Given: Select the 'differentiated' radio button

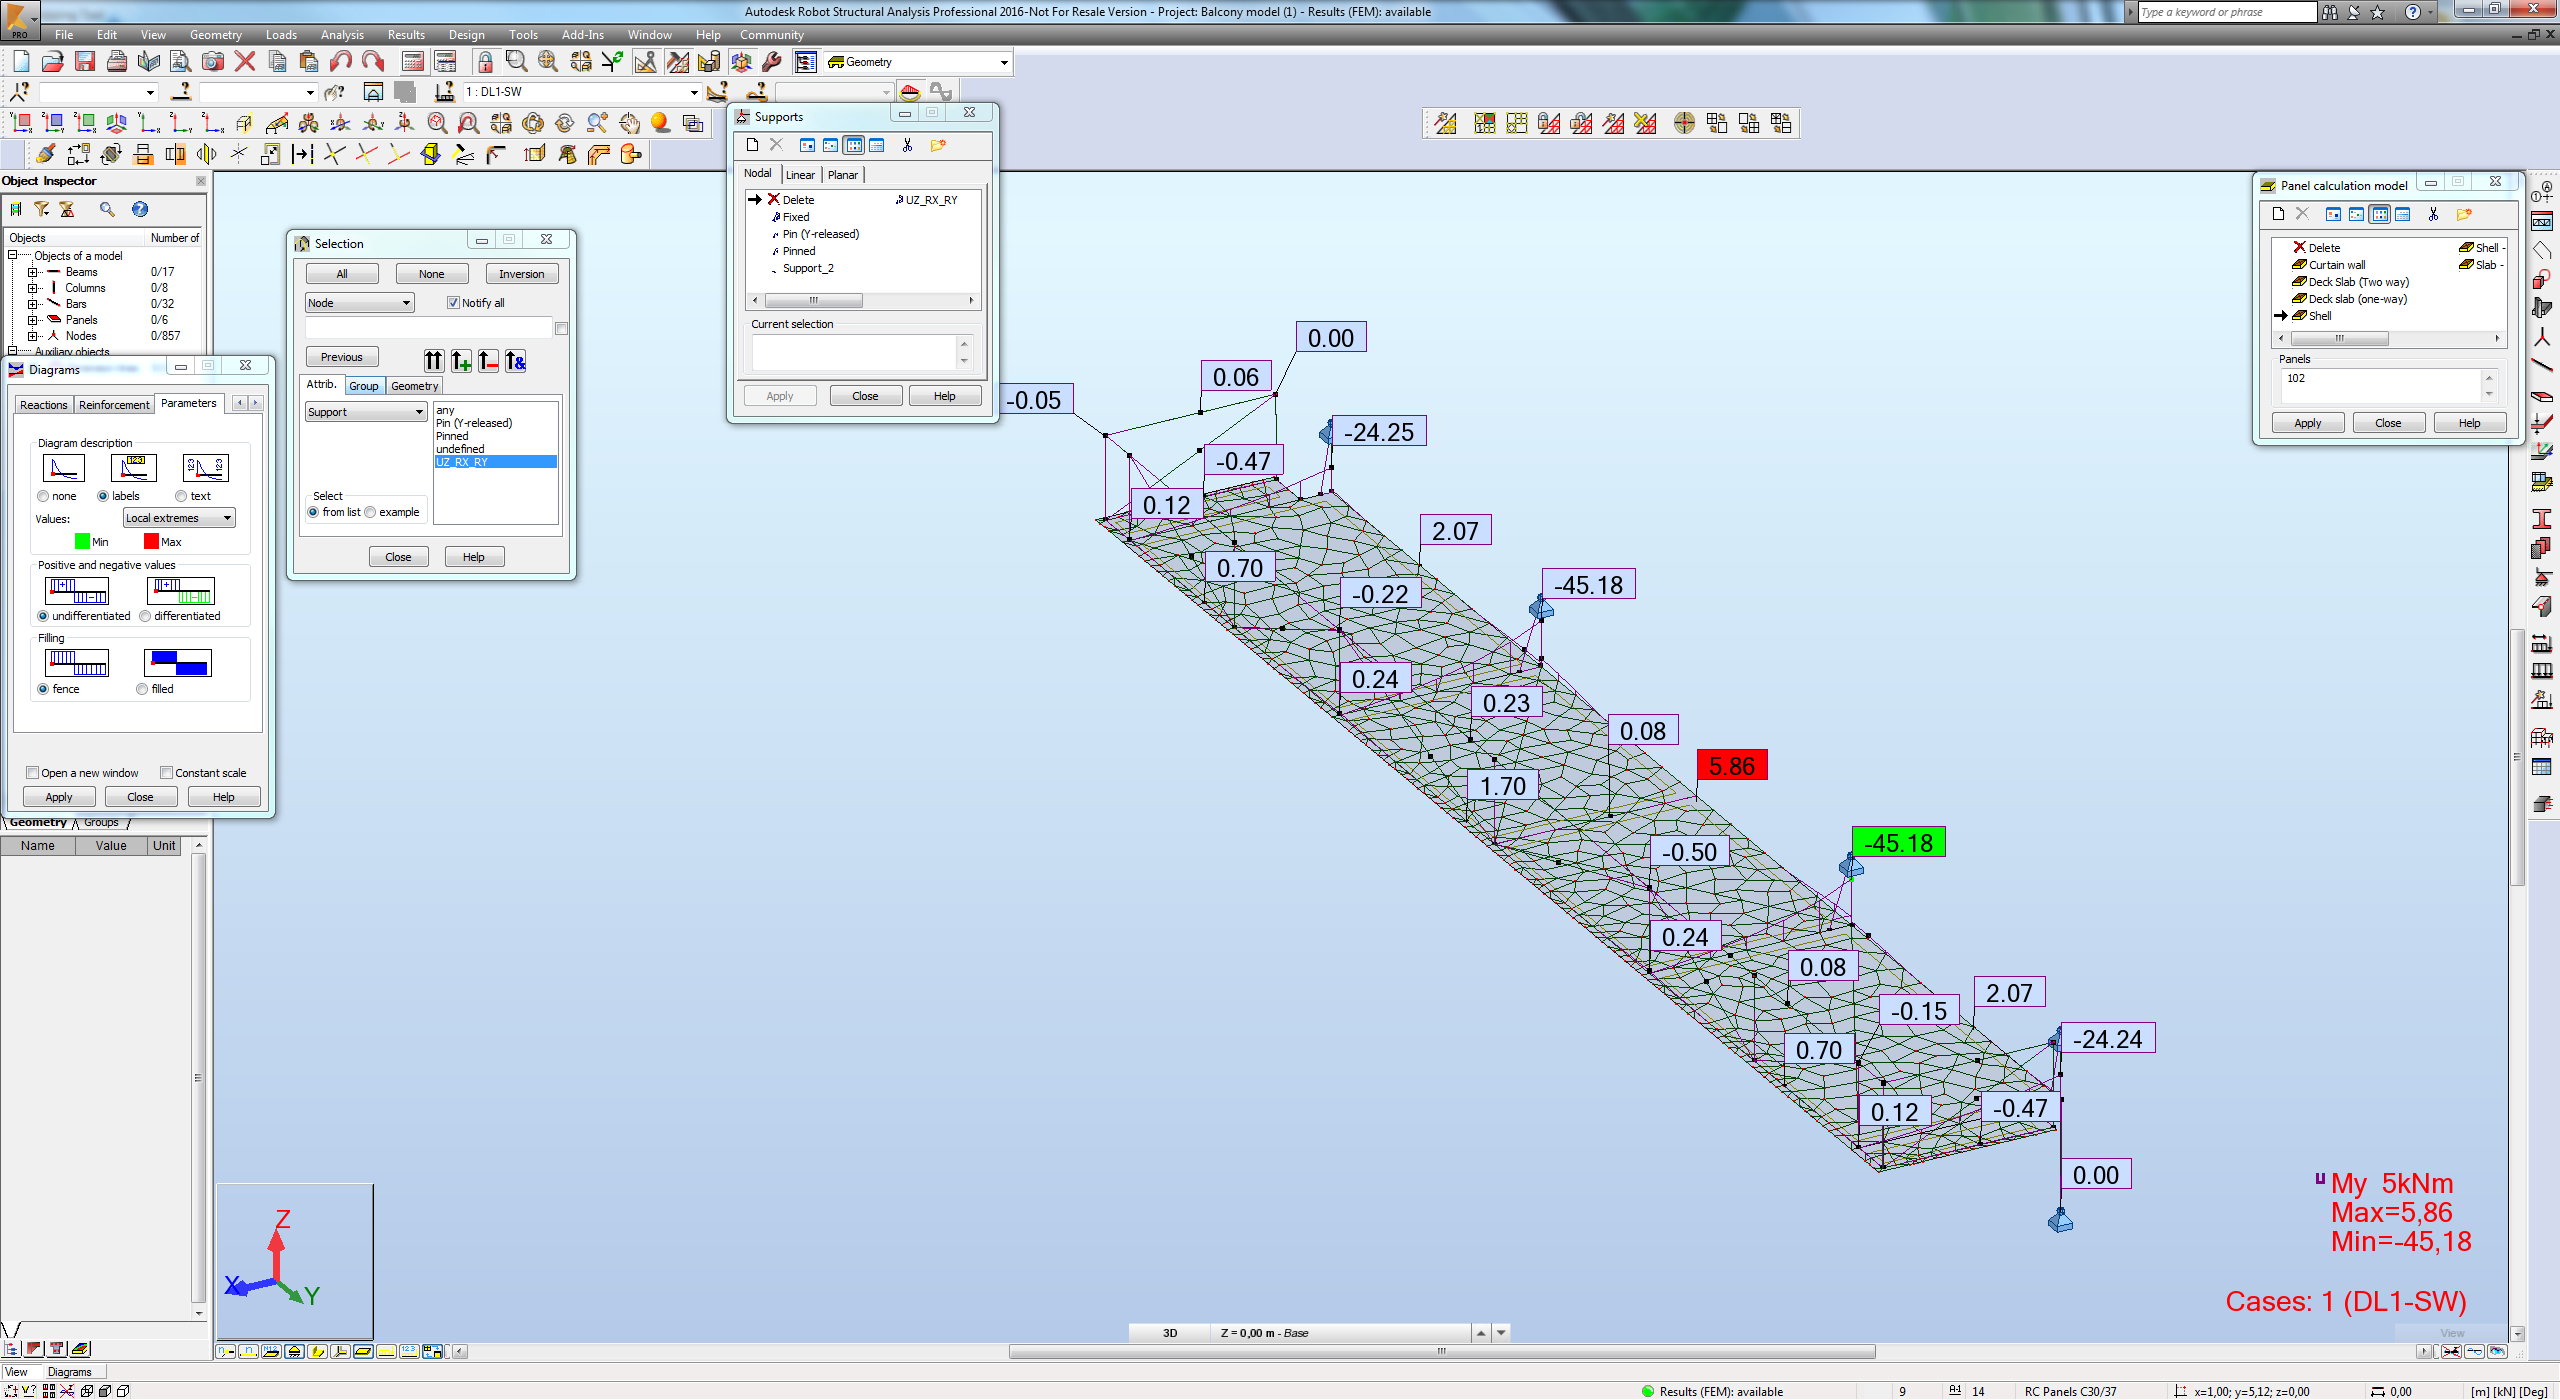Looking at the screenshot, I should pyautogui.click(x=146, y=616).
